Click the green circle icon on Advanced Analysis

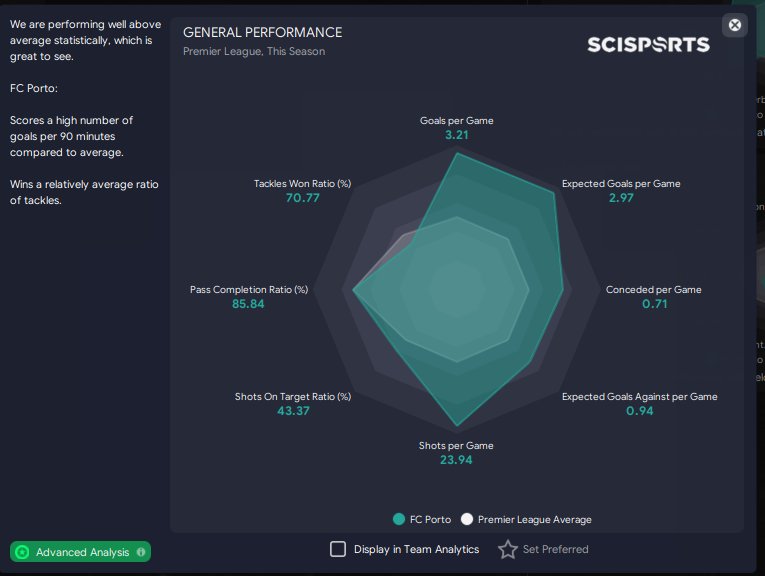(22, 552)
